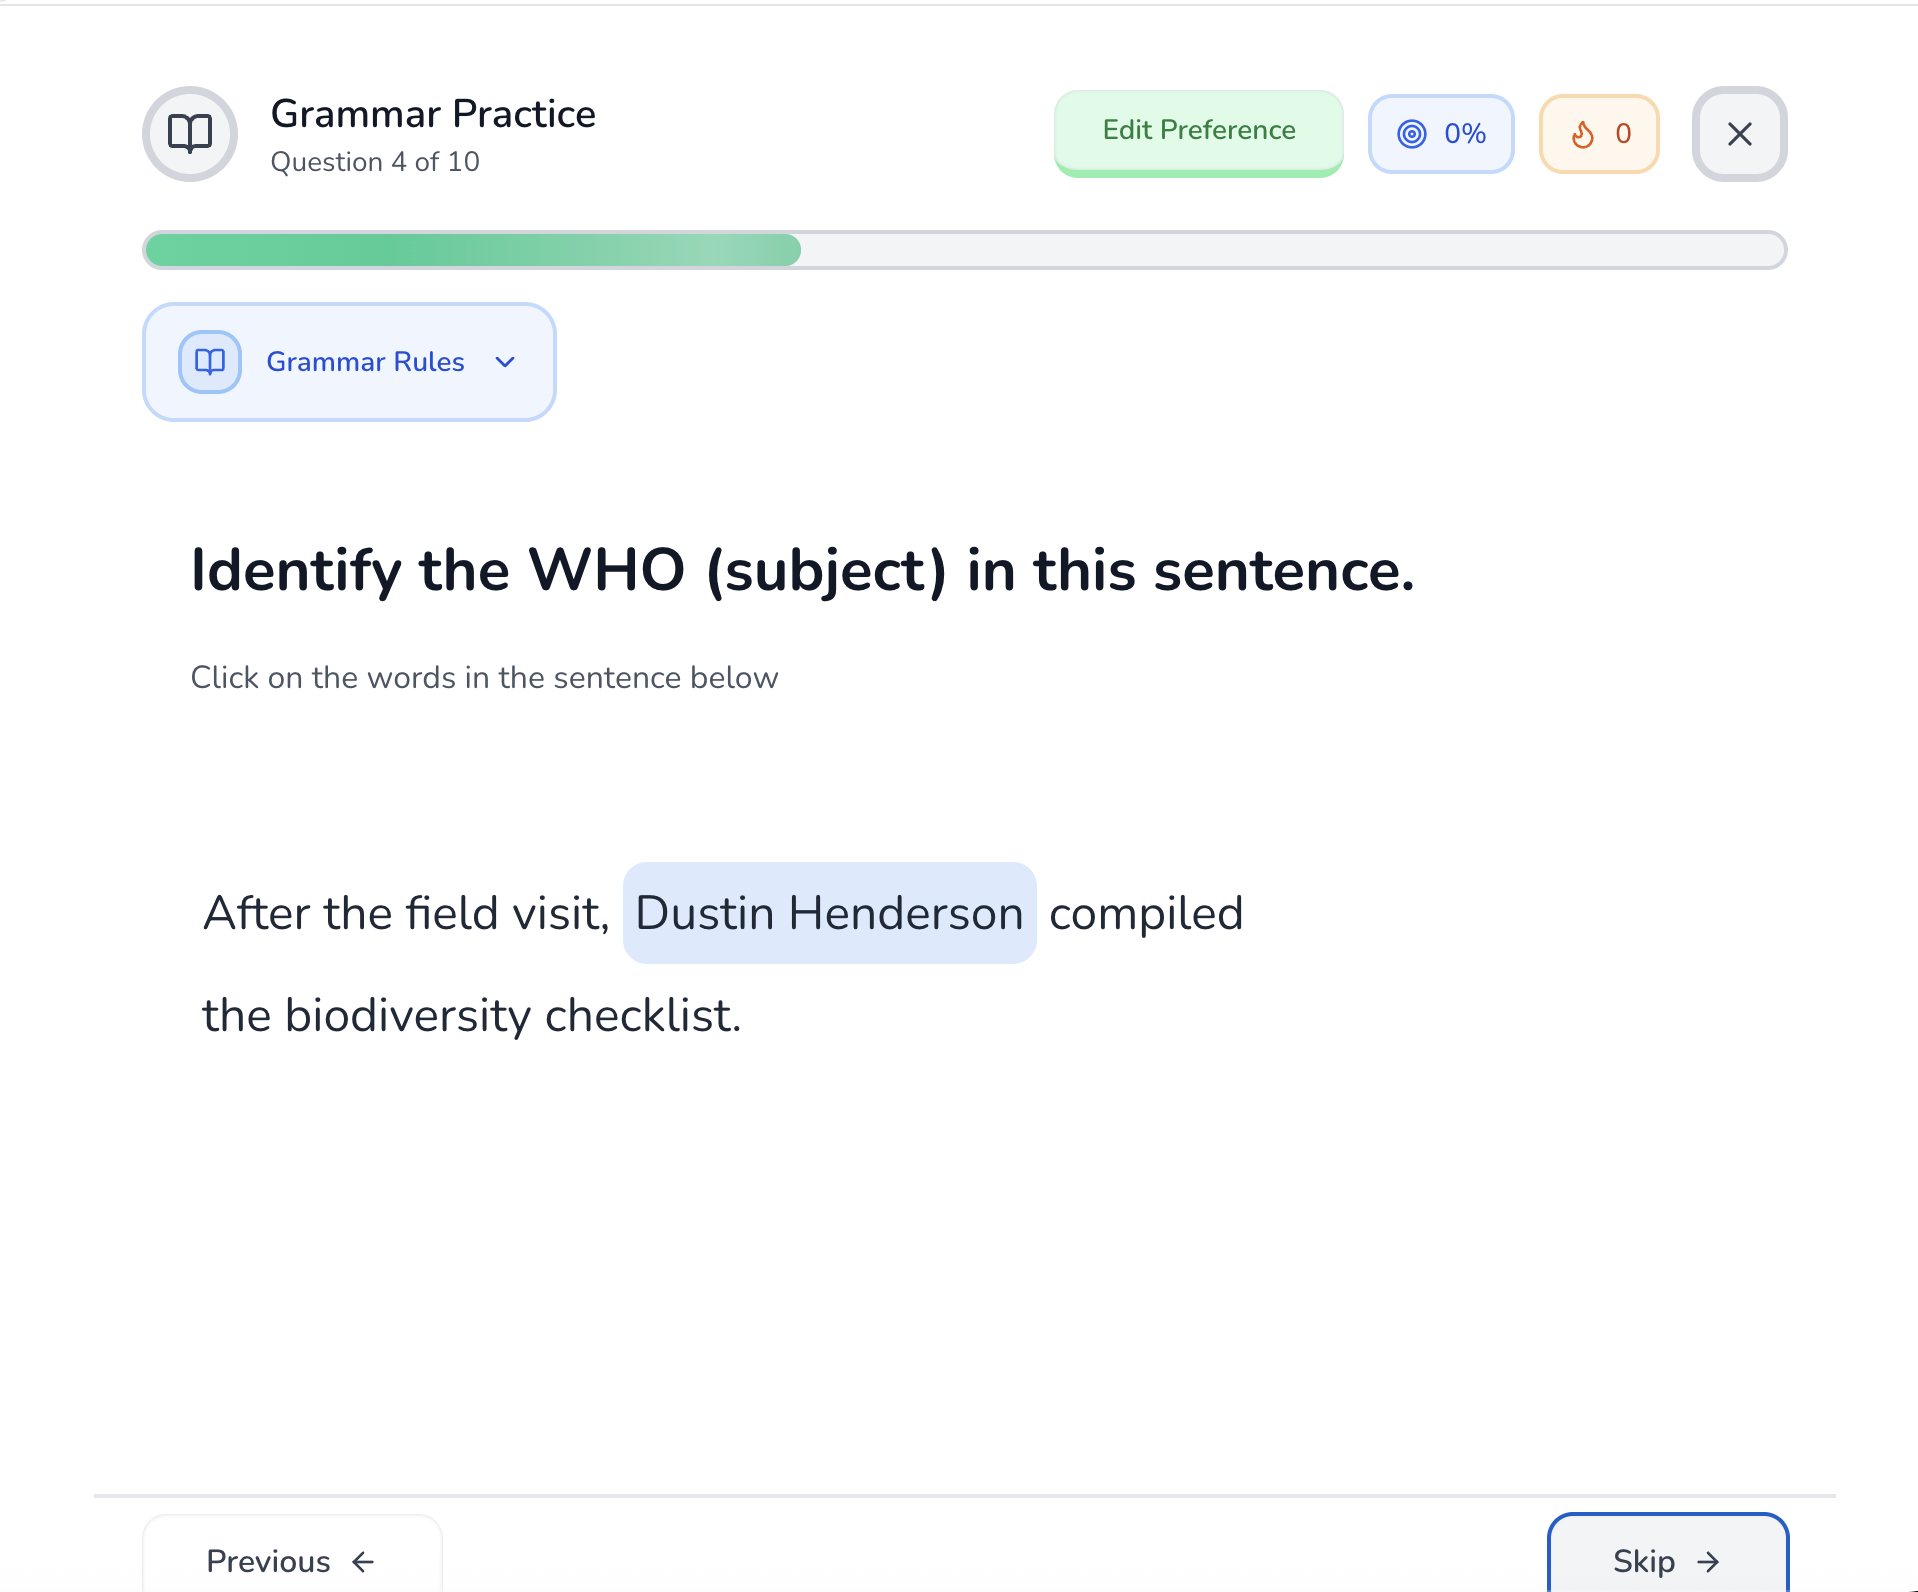Click the left arrow icon beside Previous
The image size is (1918, 1592).
(x=364, y=1561)
